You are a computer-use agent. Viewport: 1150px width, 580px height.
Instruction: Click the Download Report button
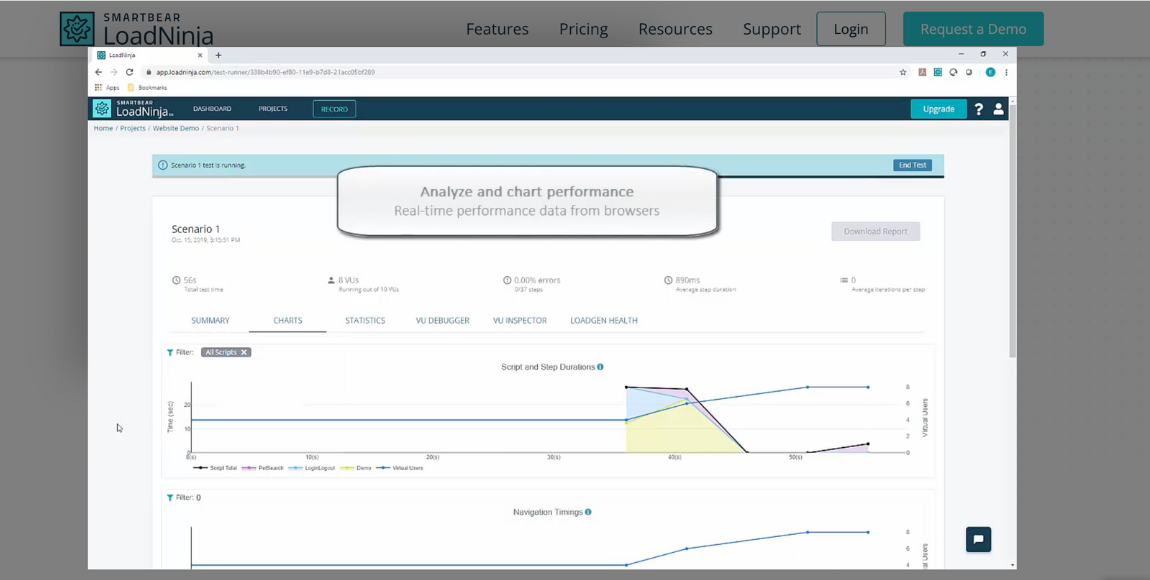point(875,231)
